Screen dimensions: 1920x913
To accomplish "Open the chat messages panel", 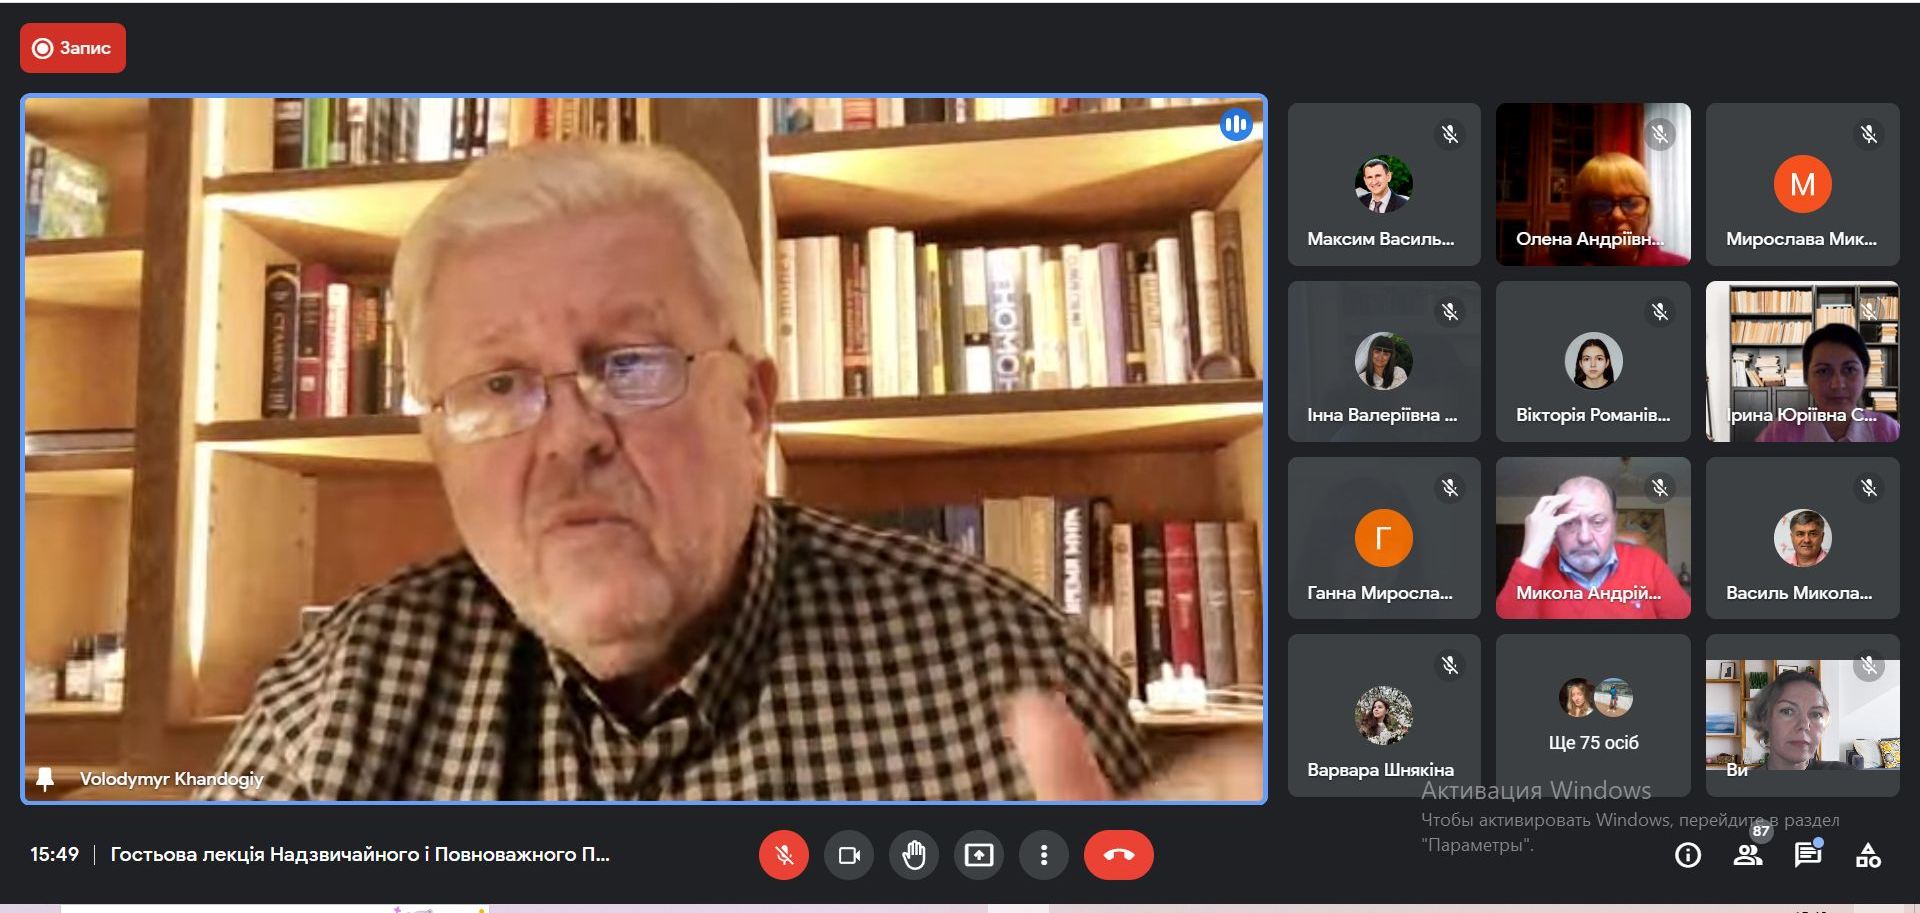I will point(1807,855).
